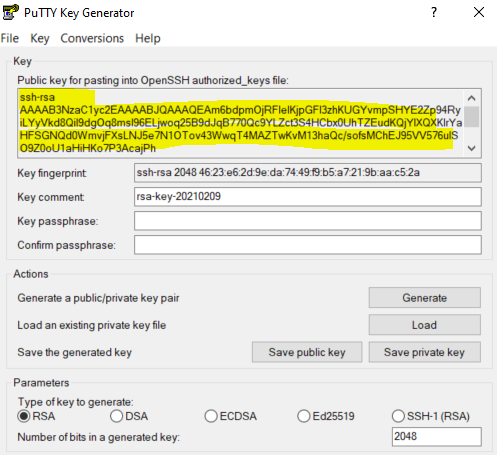Click the Generate button
The height and width of the screenshot is (455, 497).
(x=424, y=298)
